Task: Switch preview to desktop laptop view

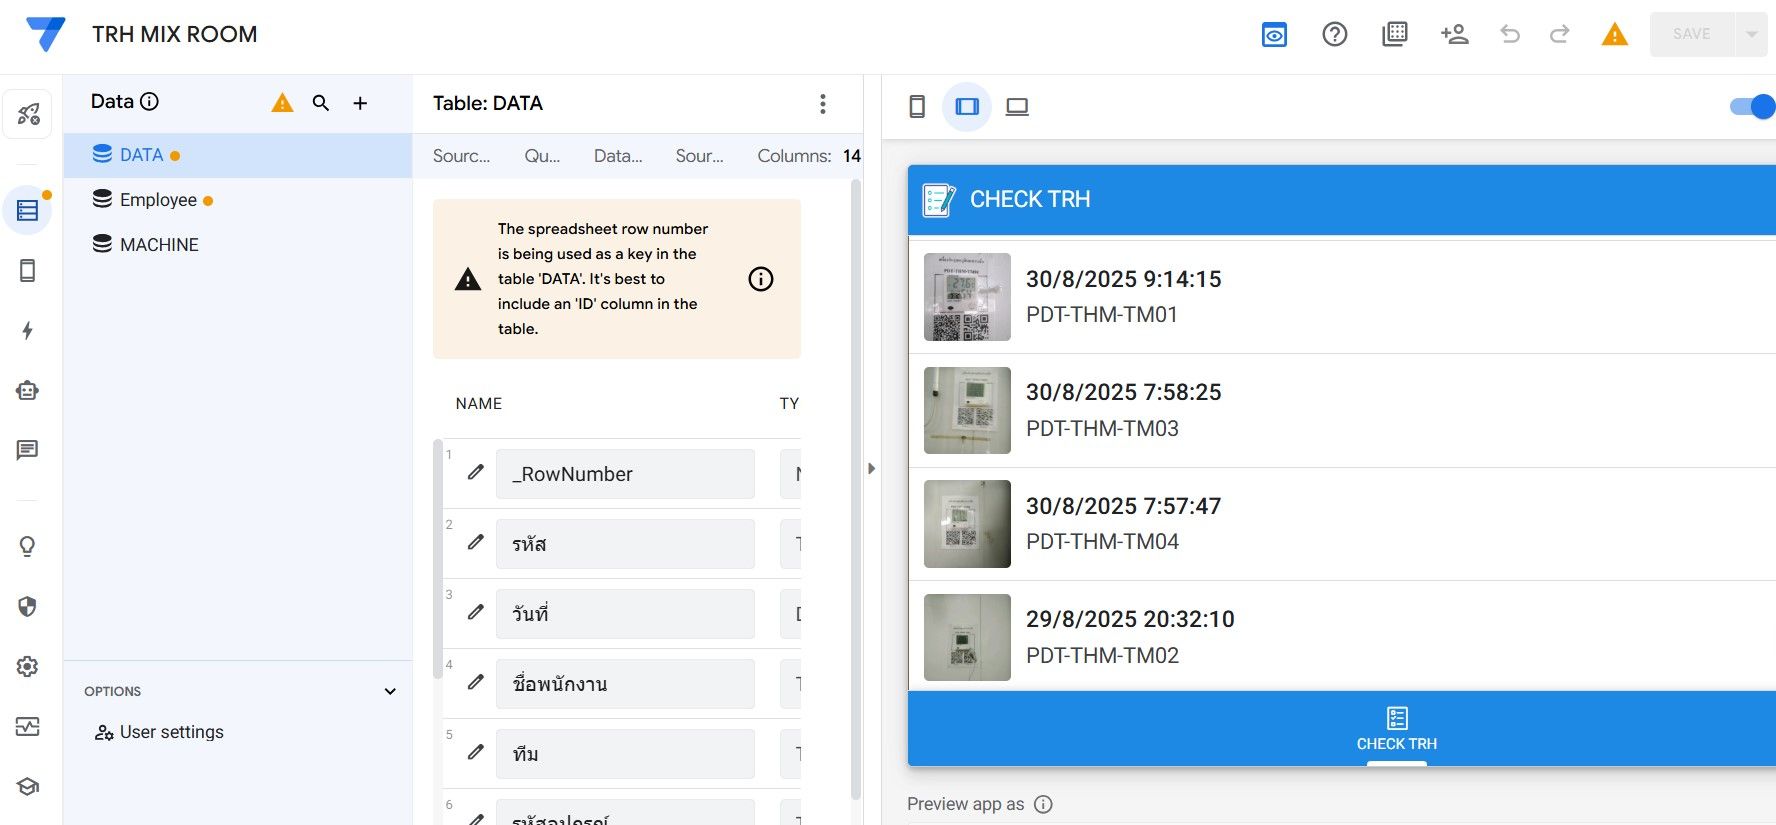Action: [x=1017, y=107]
